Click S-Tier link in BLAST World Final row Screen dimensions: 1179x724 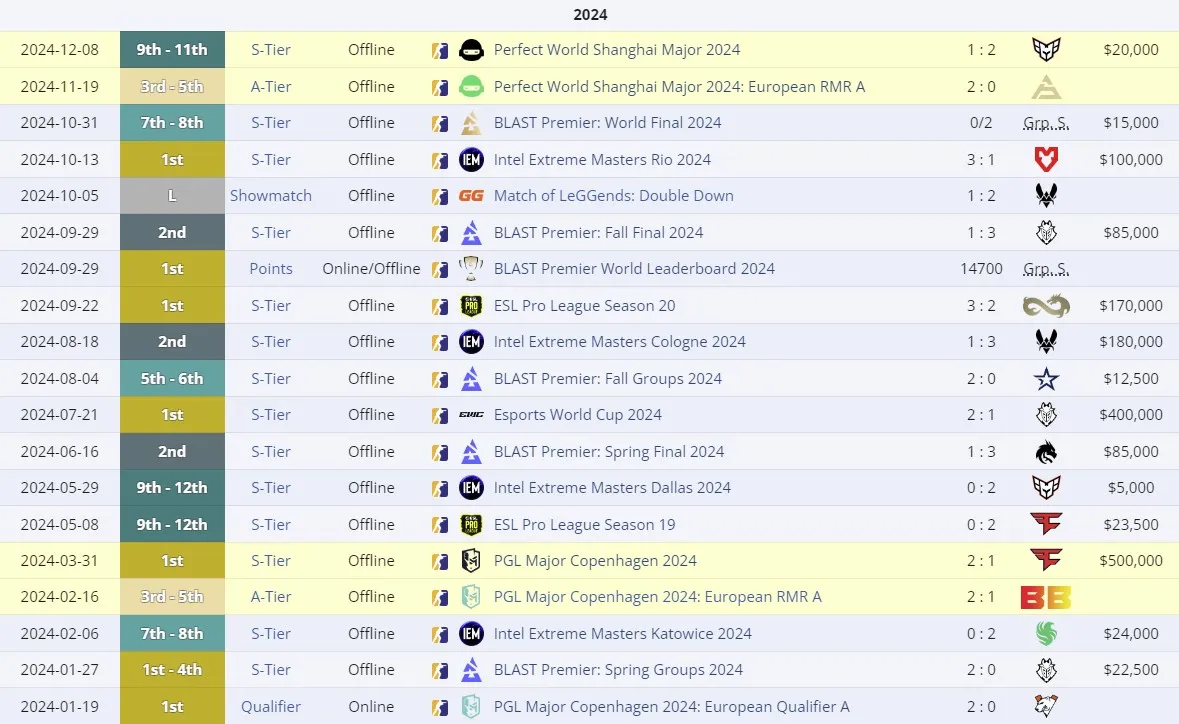[271, 123]
